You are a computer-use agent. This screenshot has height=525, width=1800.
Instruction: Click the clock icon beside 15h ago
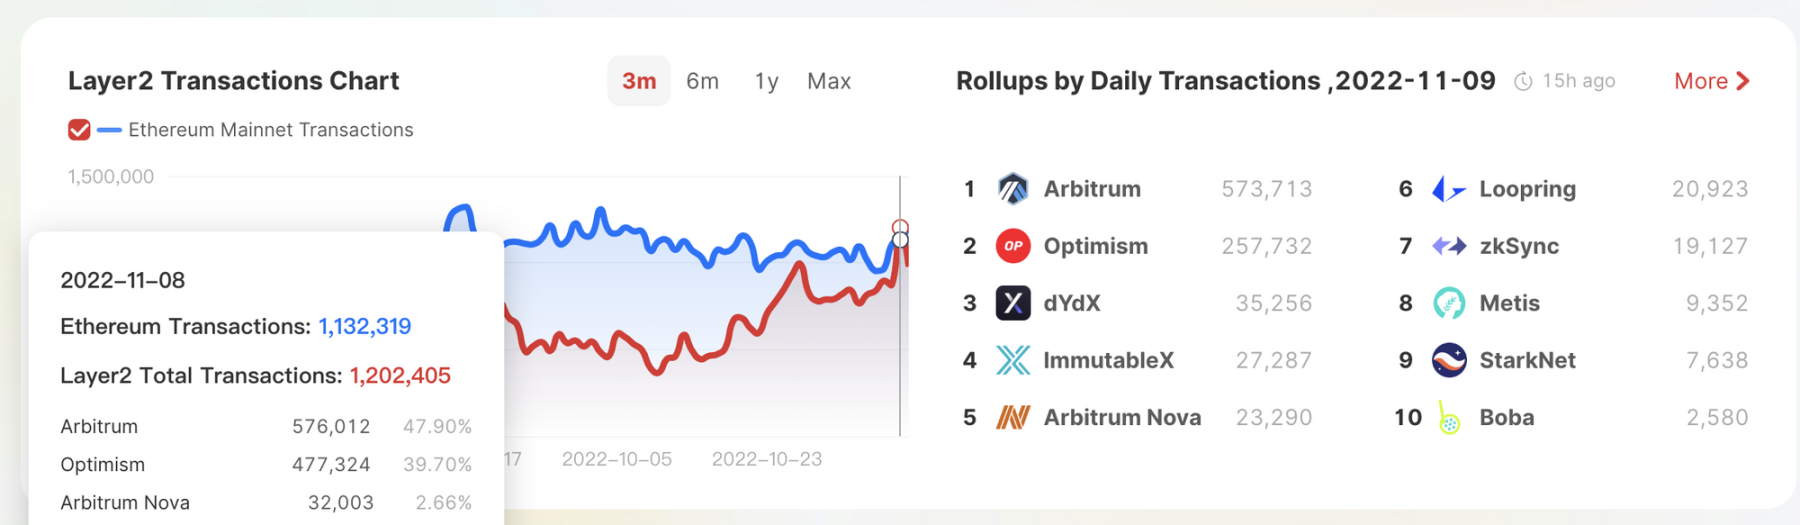click(x=1523, y=82)
